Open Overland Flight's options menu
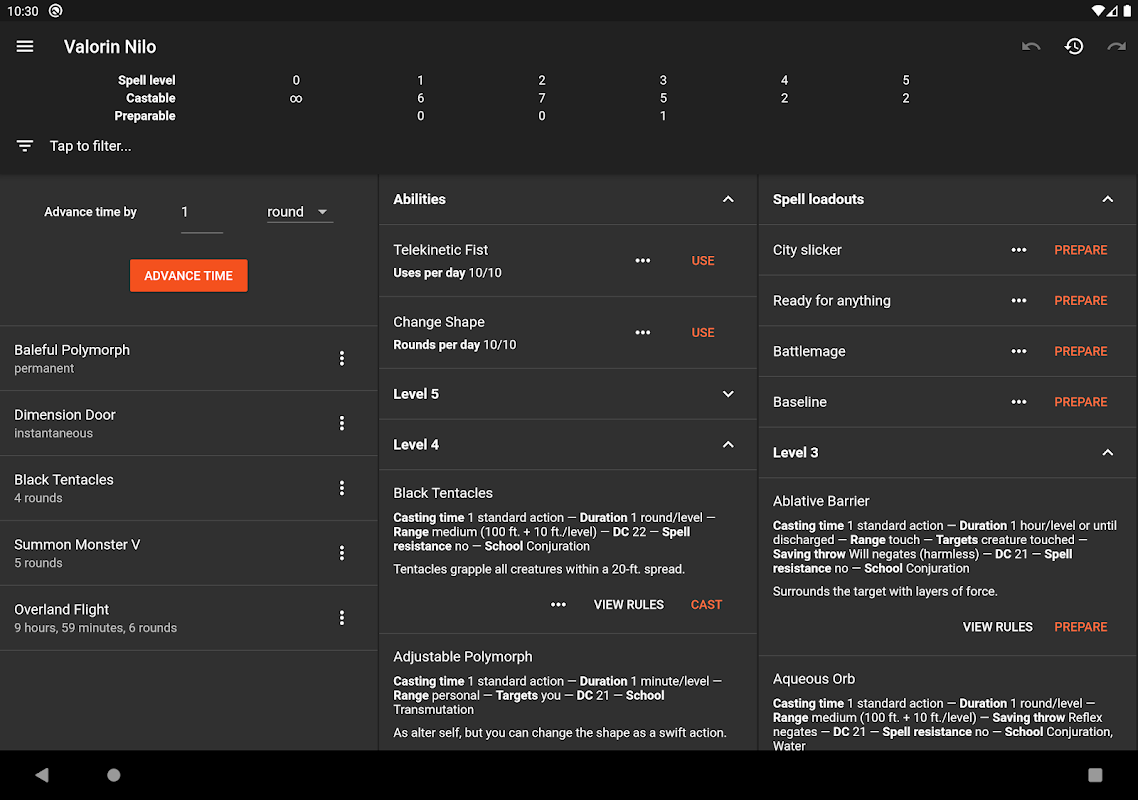The width and height of the screenshot is (1138, 800). 342,618
